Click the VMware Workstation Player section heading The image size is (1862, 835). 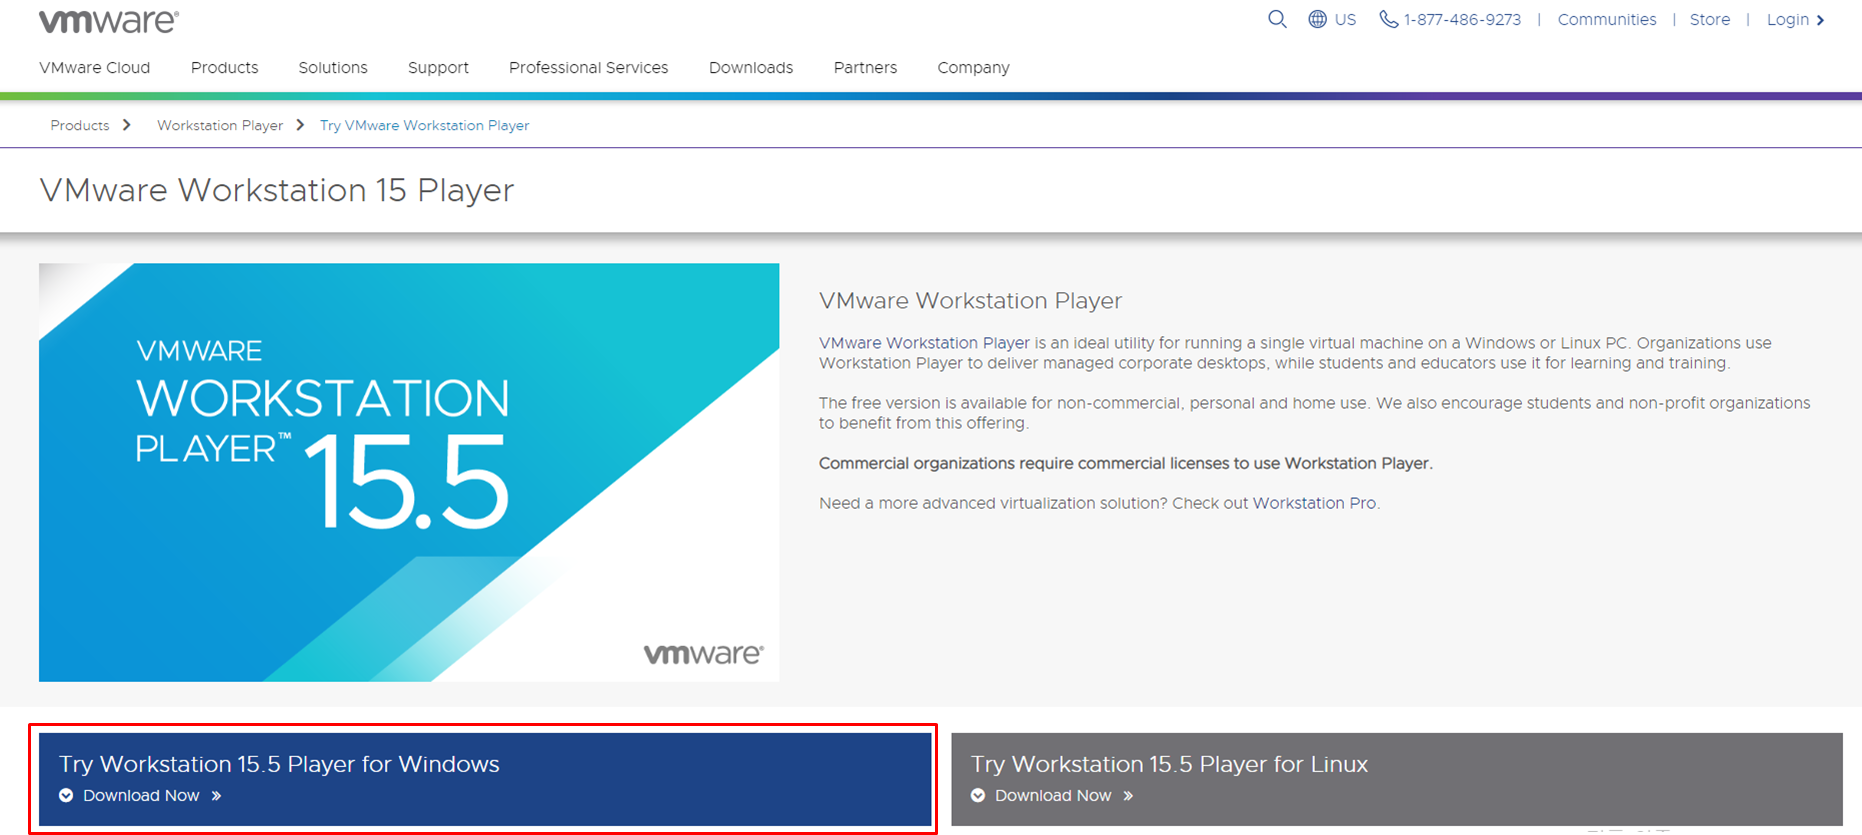coord(970,301)
